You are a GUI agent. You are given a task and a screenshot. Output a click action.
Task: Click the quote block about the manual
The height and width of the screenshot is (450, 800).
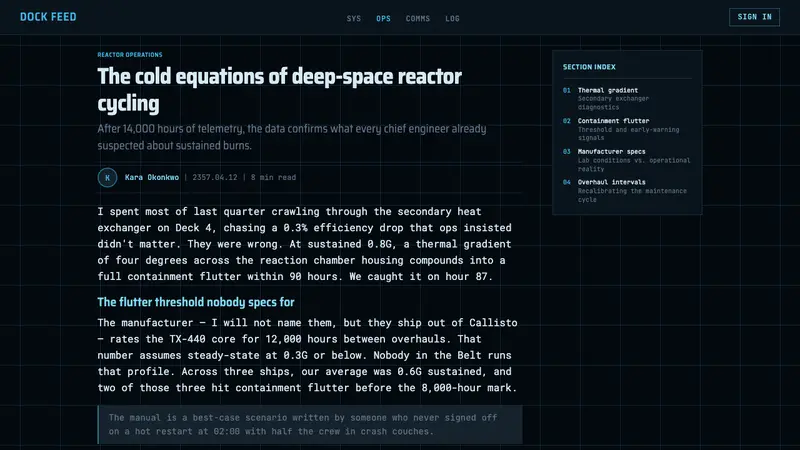310,424
